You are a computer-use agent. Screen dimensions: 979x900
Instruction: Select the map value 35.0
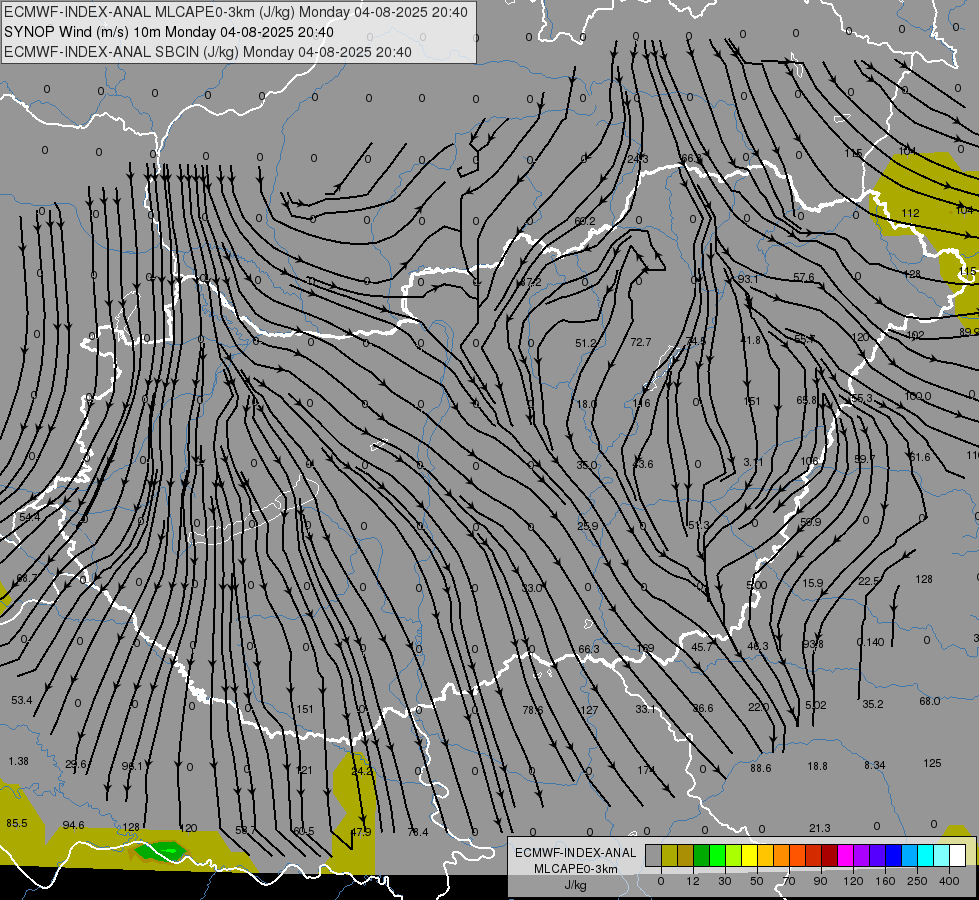point(586,465)
